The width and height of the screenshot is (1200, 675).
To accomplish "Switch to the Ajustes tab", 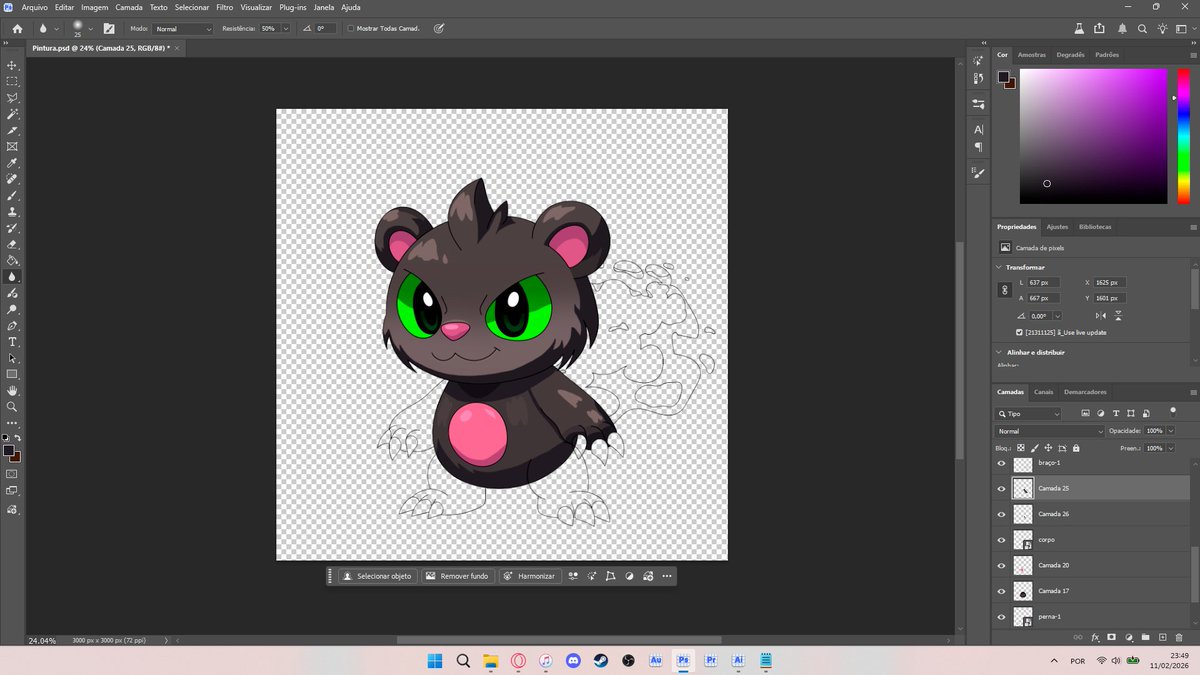I will tap(1057, 227).
